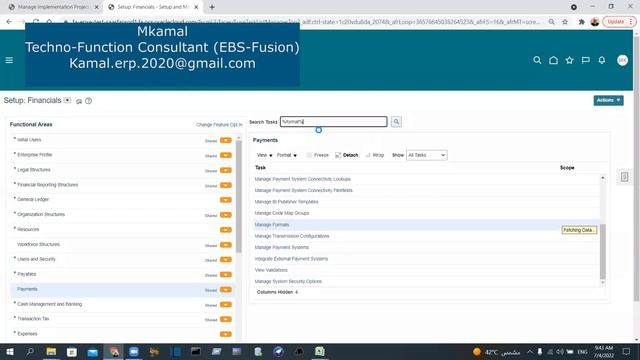Image resolution: width=640 pixels, height=360 pixels.
Task: Click the Chrome Update button
Action: (620, 22)
